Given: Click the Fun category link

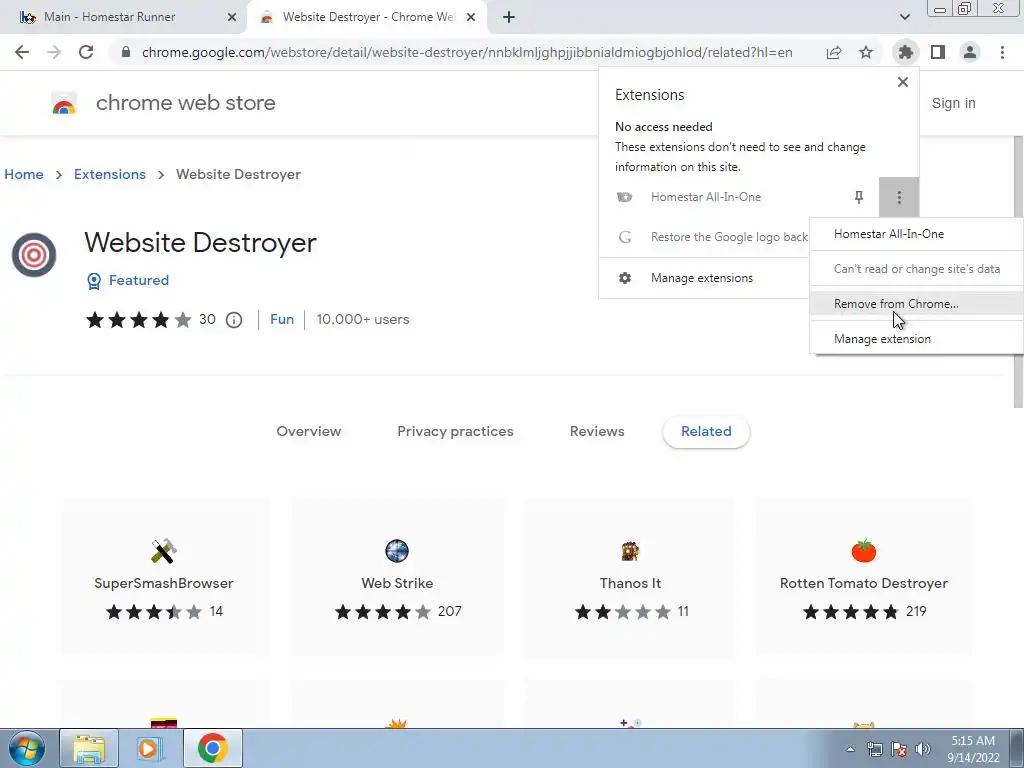Looking at the screenshot, I should [x=282, y=320].
